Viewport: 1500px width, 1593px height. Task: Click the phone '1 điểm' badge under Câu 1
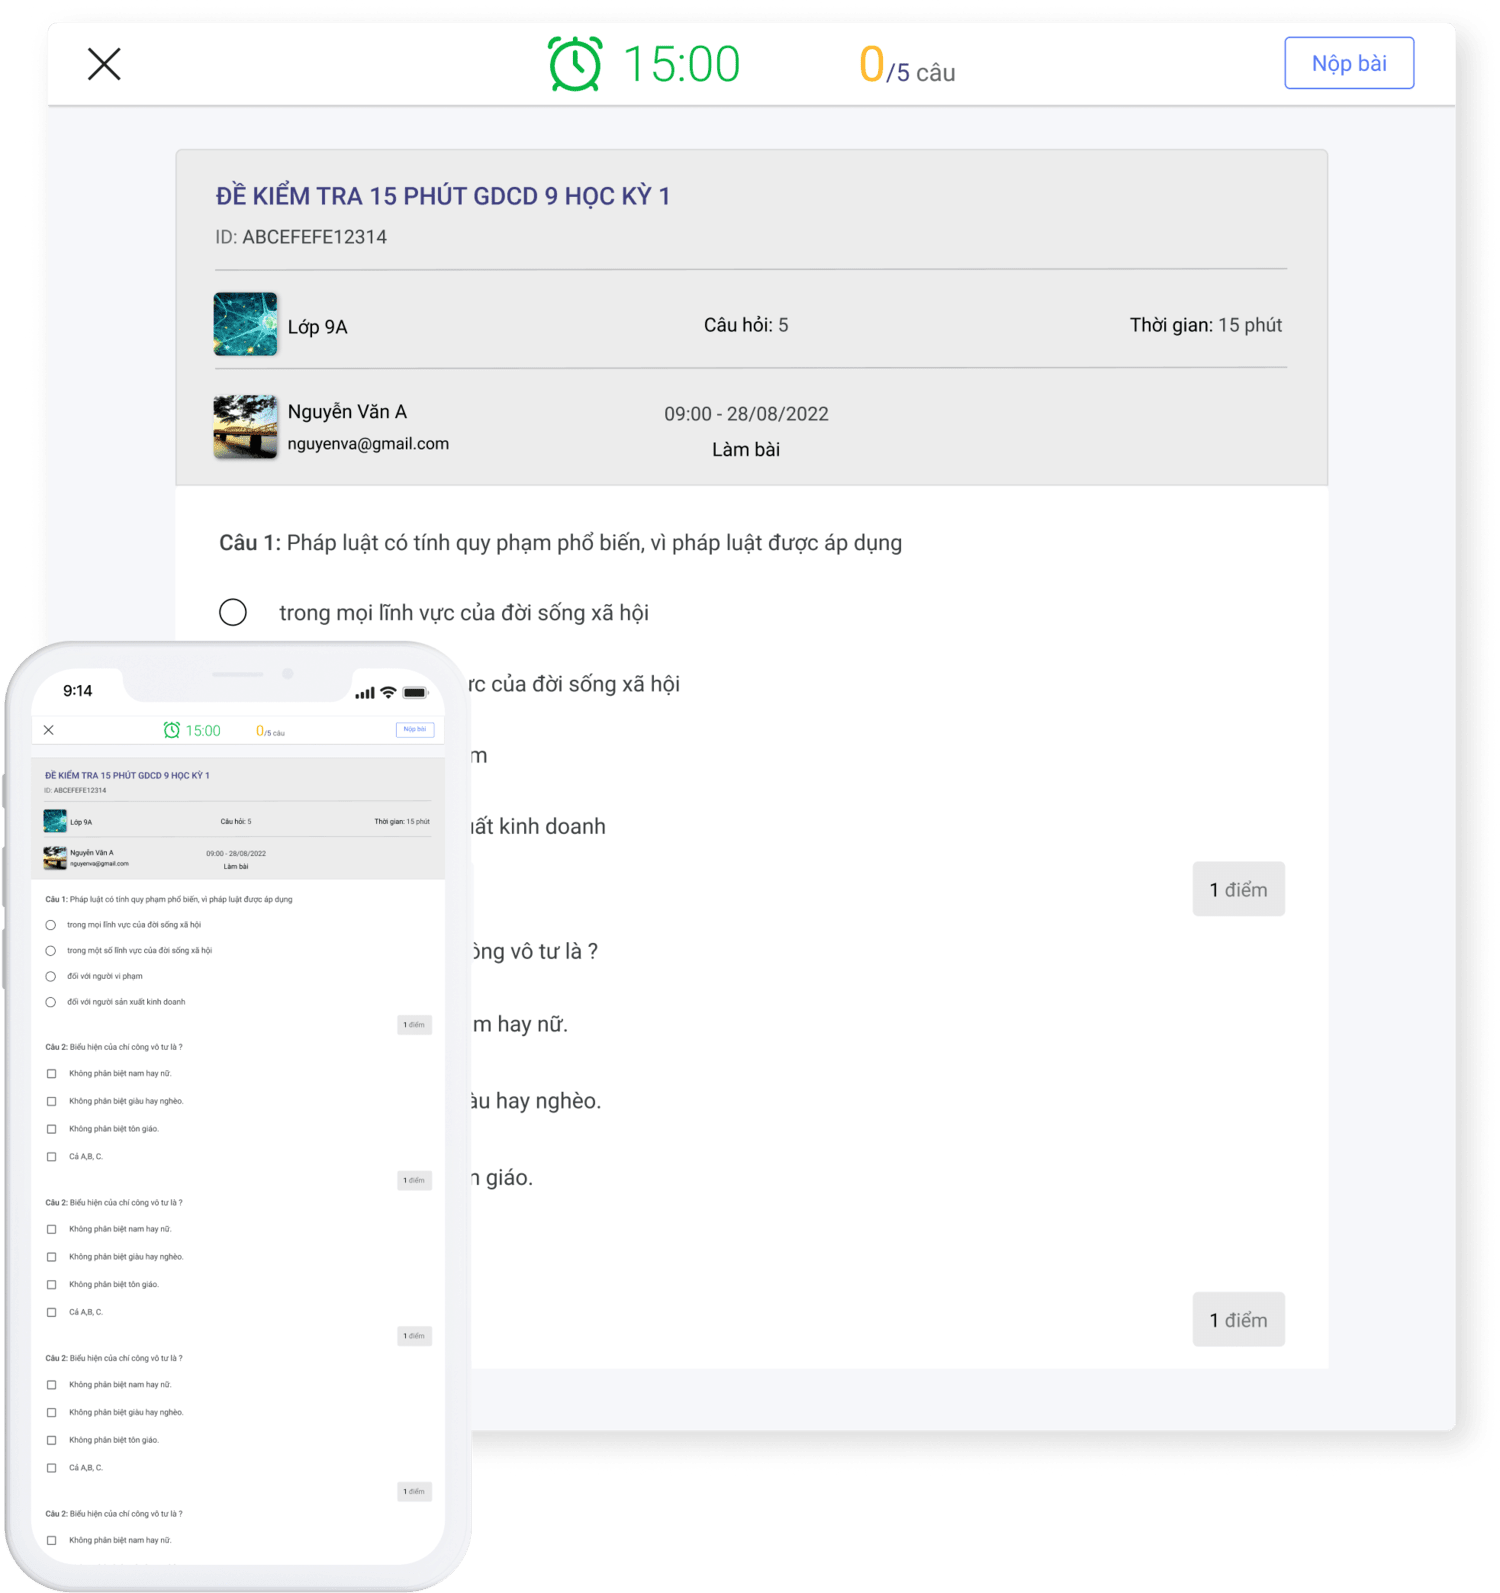pos(414,1025)
